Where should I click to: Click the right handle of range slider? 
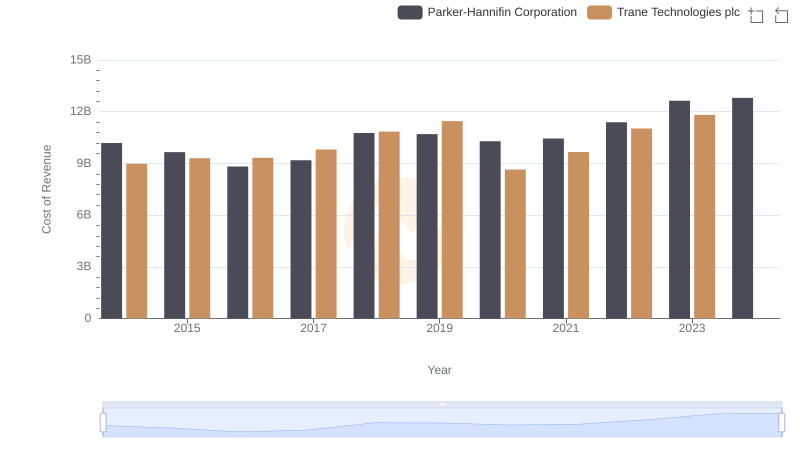click(x=782, y=422)
